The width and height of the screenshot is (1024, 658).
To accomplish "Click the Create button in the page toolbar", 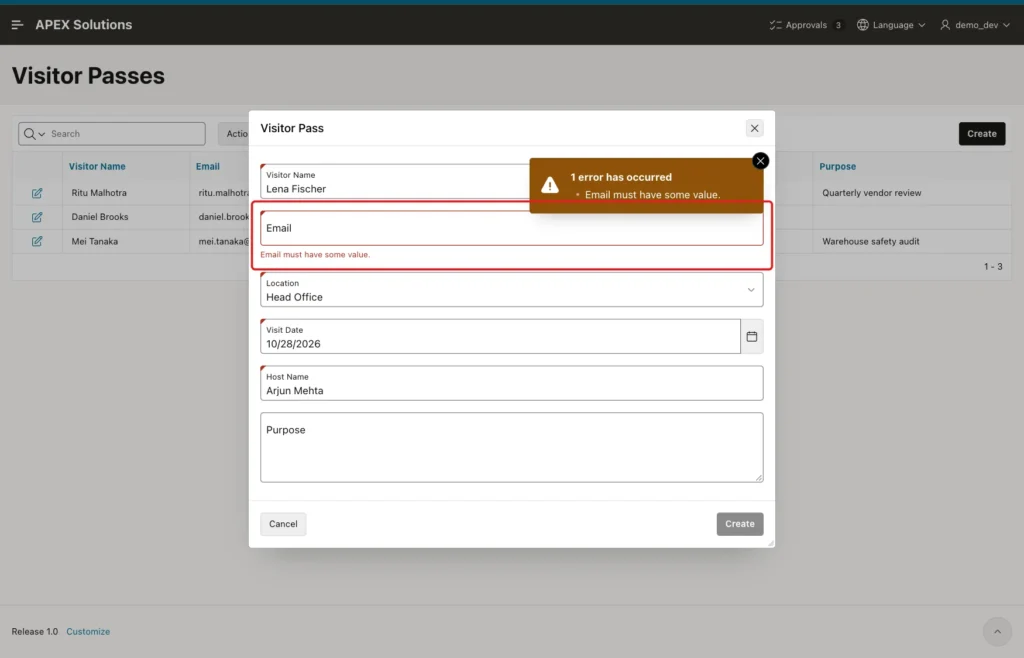I will 982,134.
